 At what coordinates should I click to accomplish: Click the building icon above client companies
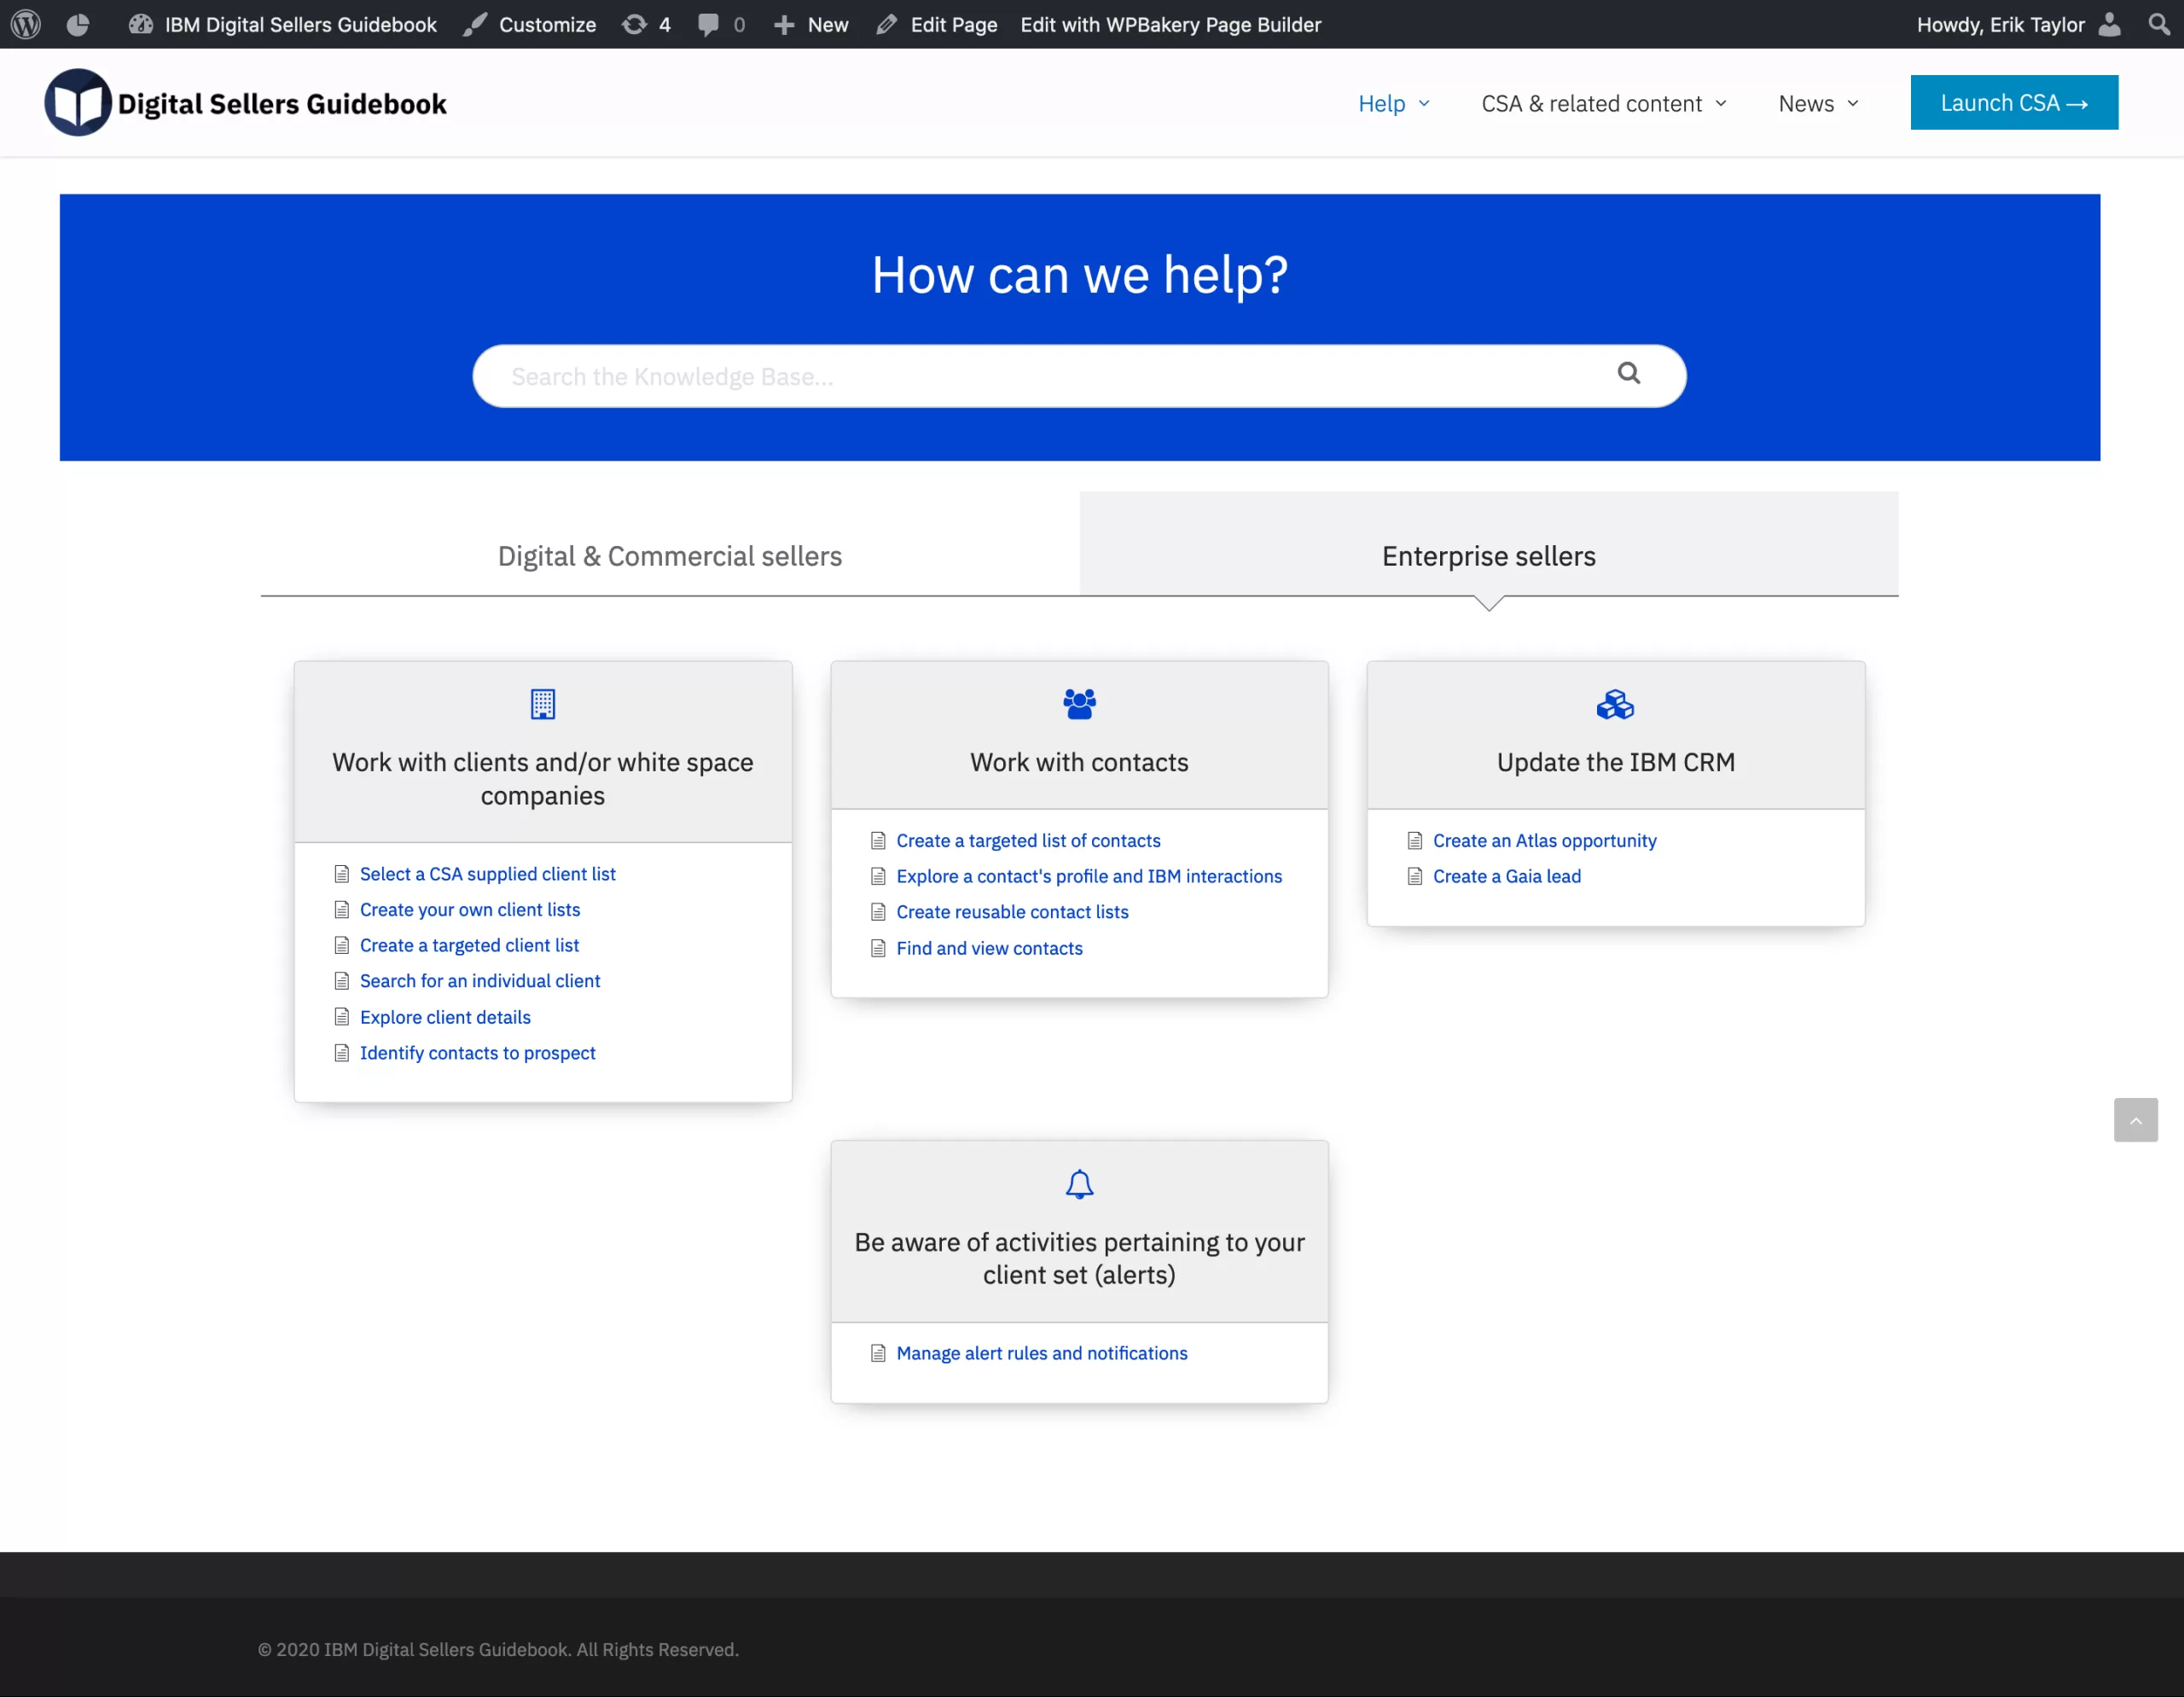point(542,704)
